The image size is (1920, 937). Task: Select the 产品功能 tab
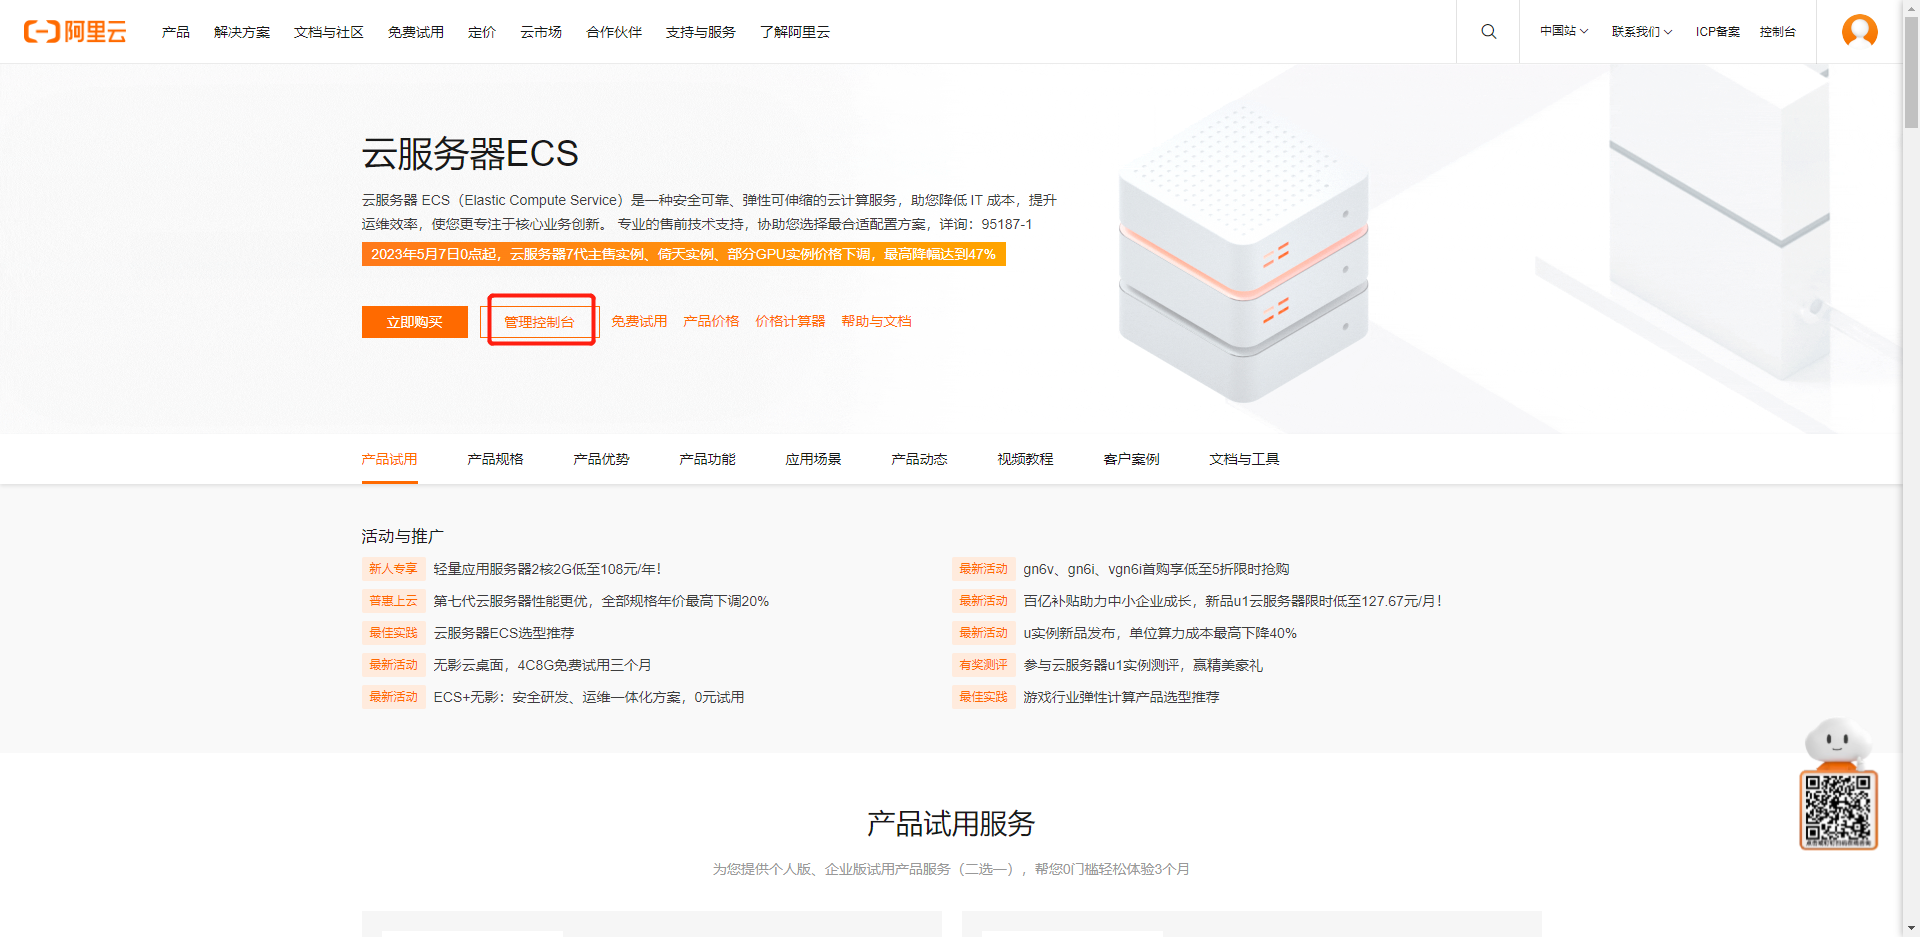[x=708, y=459]
